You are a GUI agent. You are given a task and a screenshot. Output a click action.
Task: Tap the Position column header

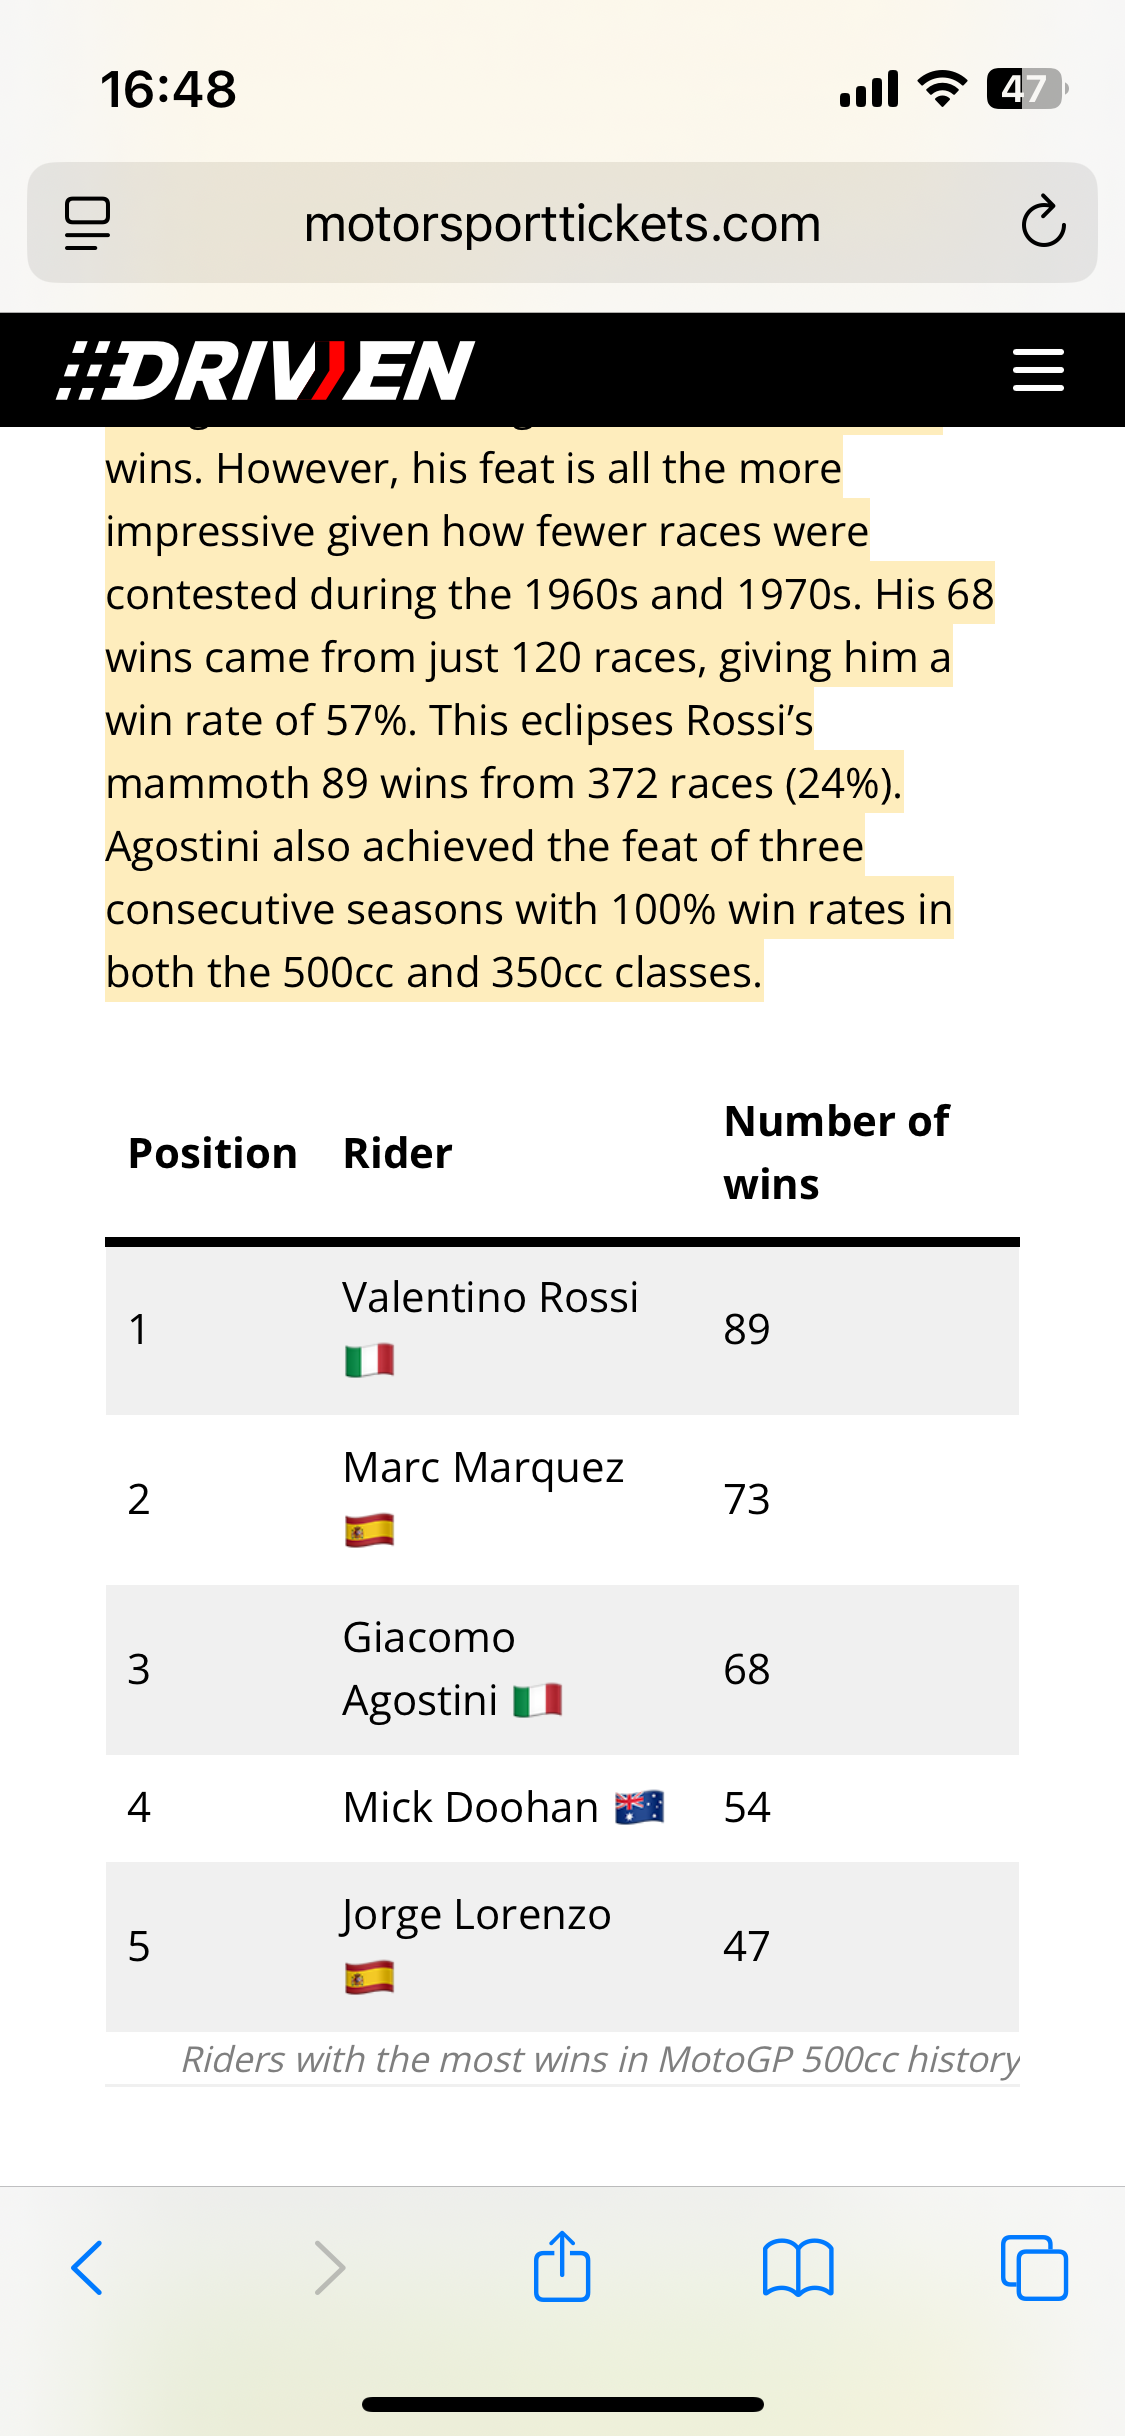[213, 1153]
